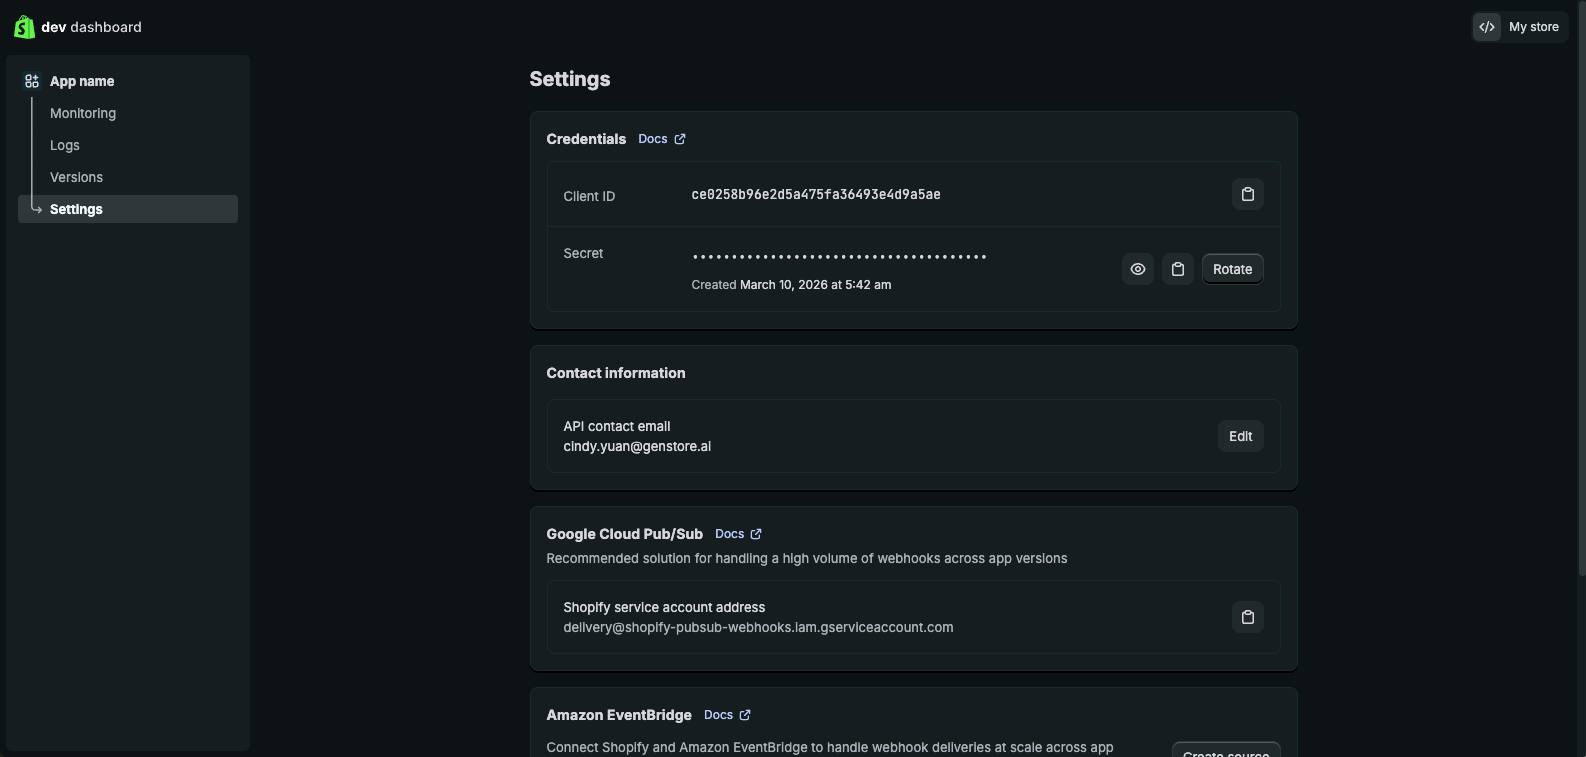This screenshot has width=1586, height=757.
Task: Open external link icon for Pub/Sub Docs
Action: (756, 534)
